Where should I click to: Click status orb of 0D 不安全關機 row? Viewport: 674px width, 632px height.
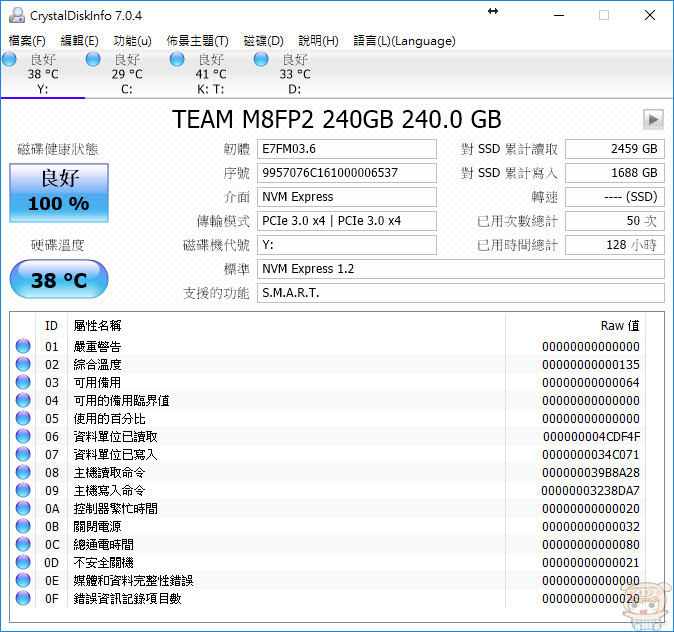tap(23, 562)
